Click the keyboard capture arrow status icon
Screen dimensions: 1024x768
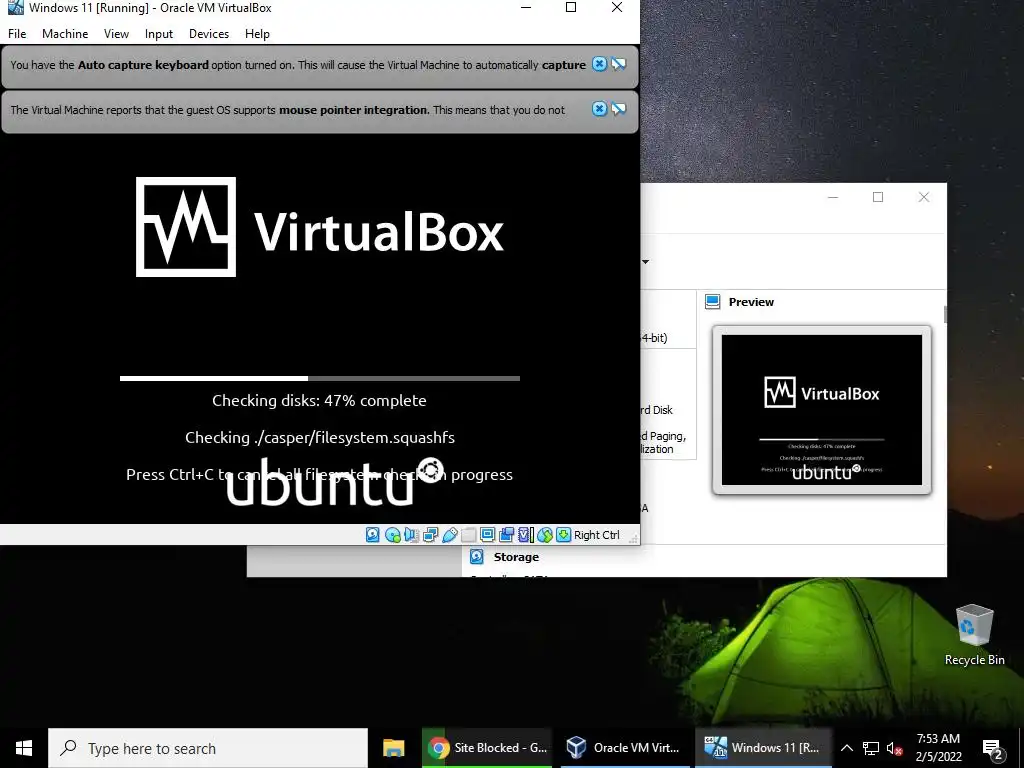click(x=564, y=535)
